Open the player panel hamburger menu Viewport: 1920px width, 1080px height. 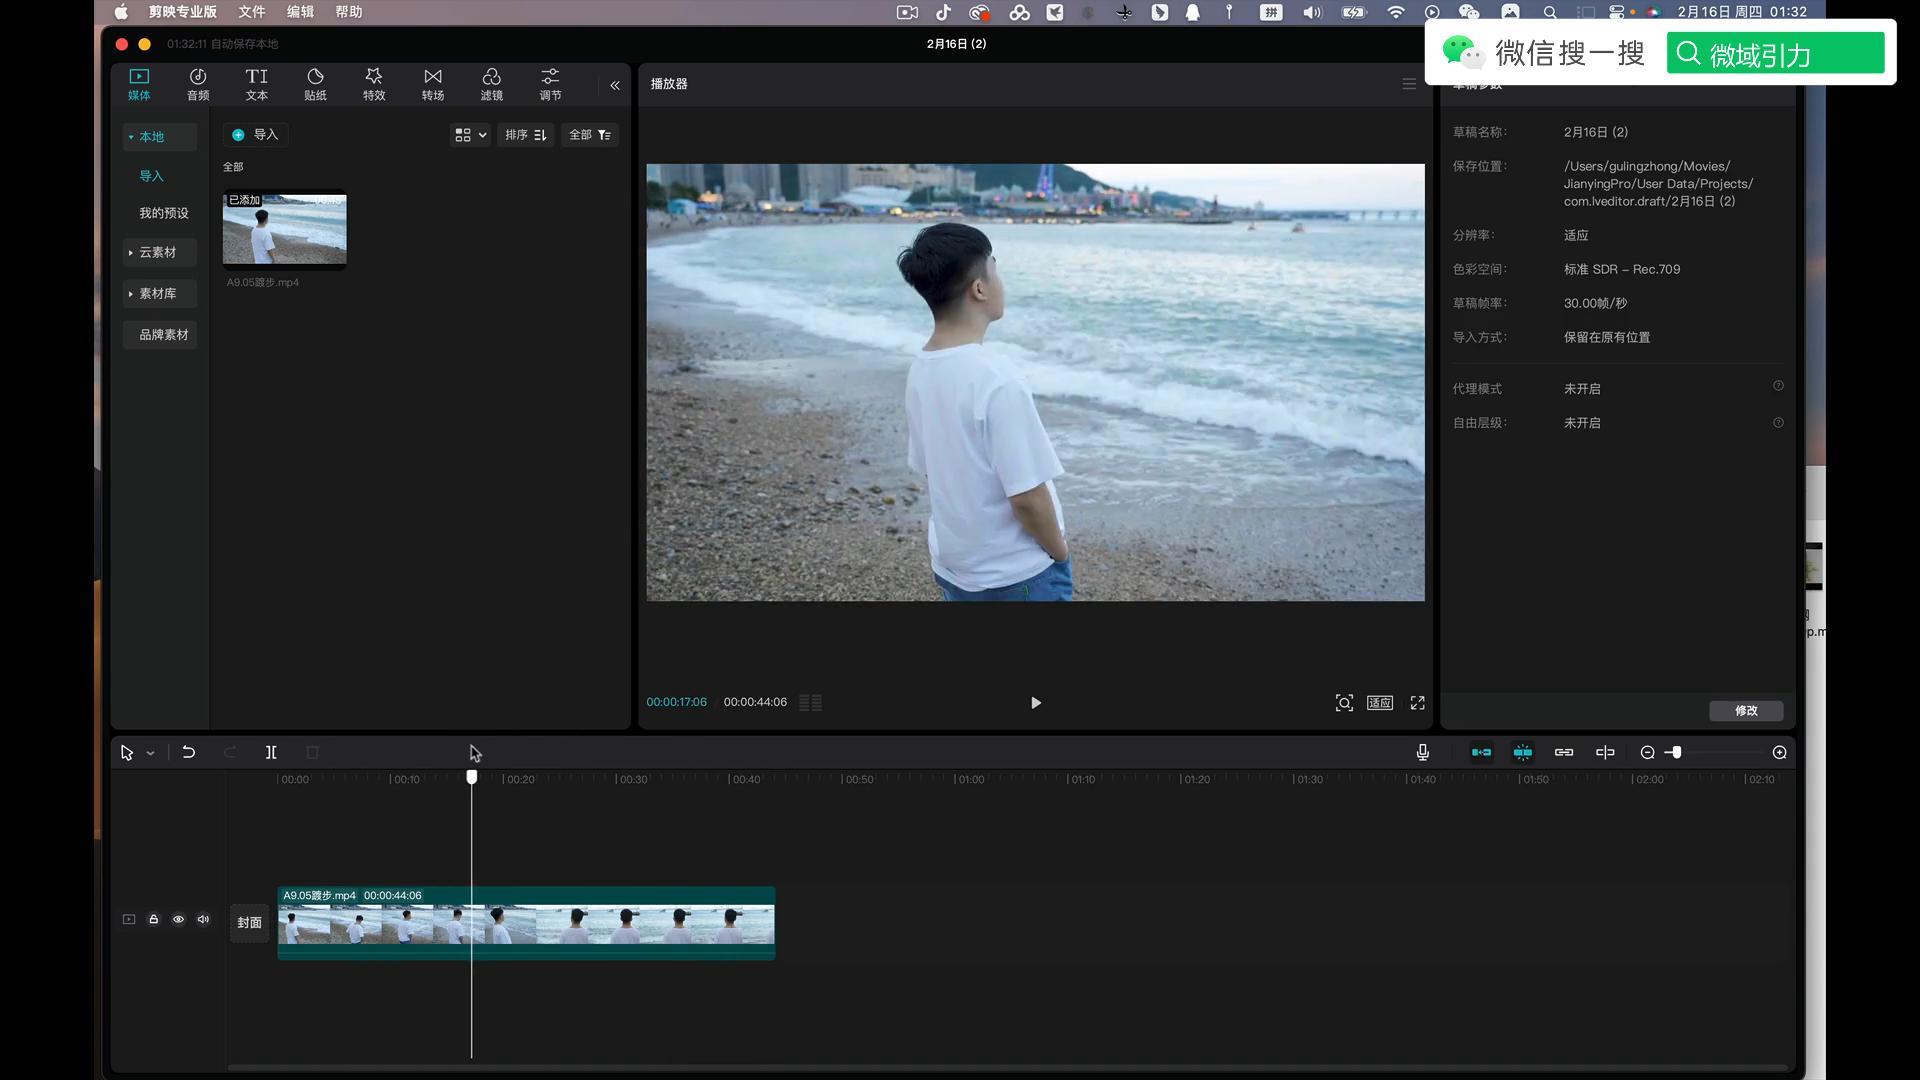(1409, 84)
